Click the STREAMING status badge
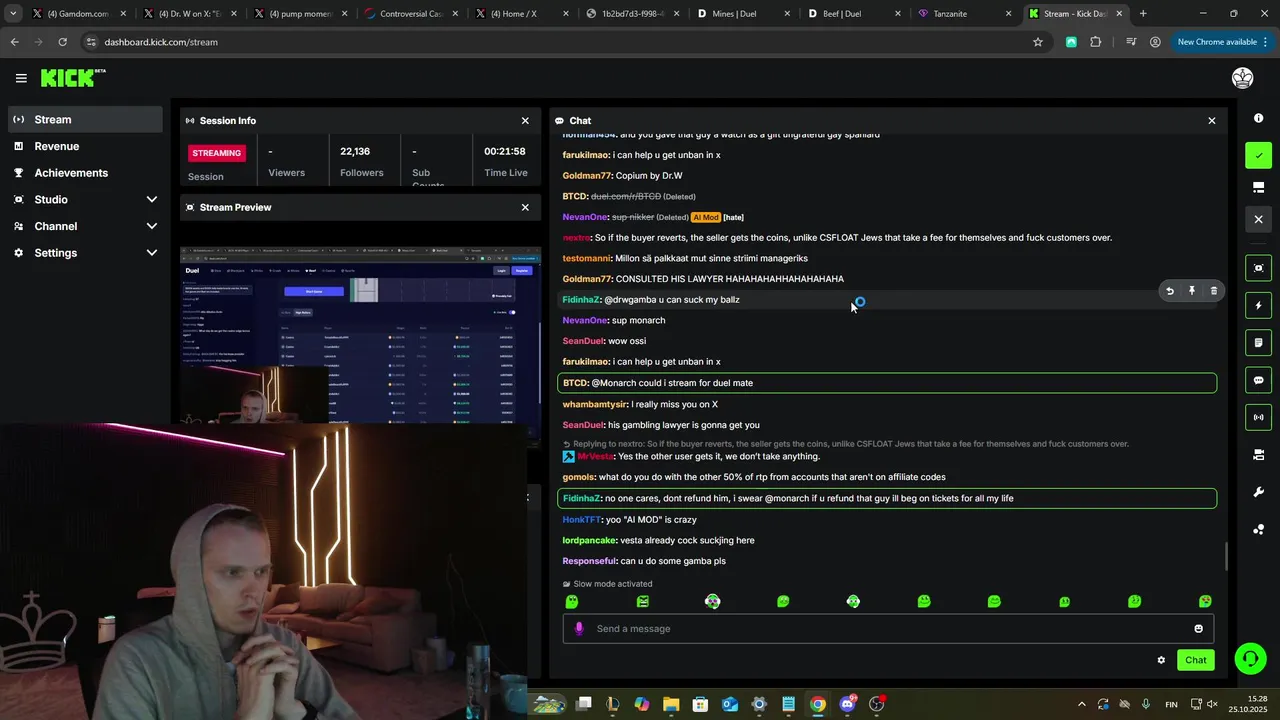The width and height of the screenshot is (1280, 720). 217,153
